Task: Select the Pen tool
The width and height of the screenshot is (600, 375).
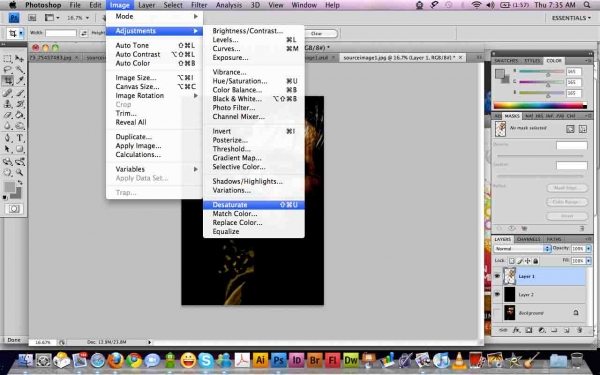Action: coord(7,138)
